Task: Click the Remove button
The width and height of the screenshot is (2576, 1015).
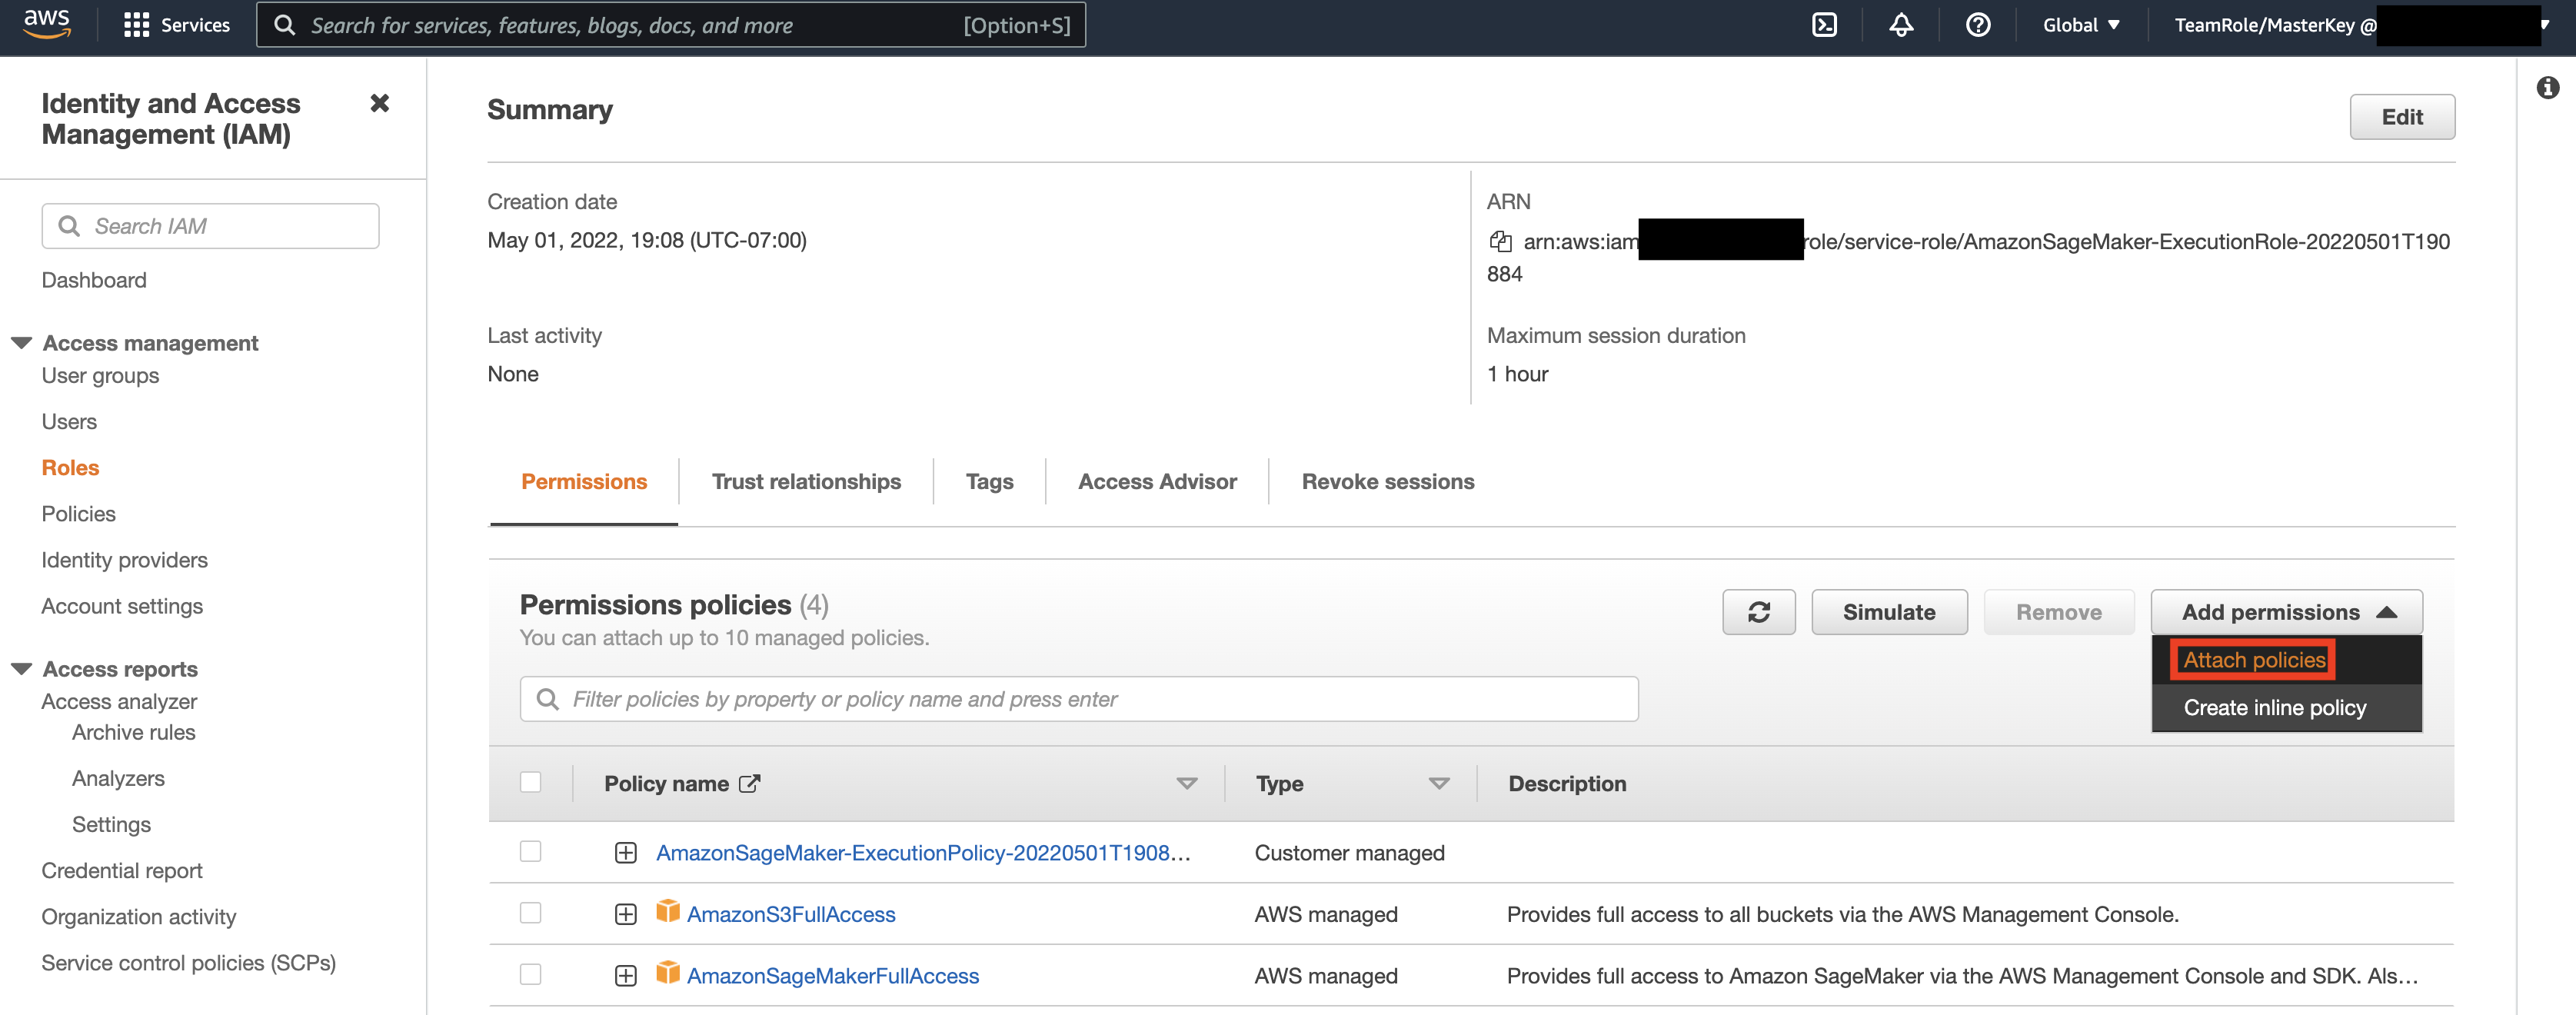Action: pyautogui.click(x=2058, y=612)
